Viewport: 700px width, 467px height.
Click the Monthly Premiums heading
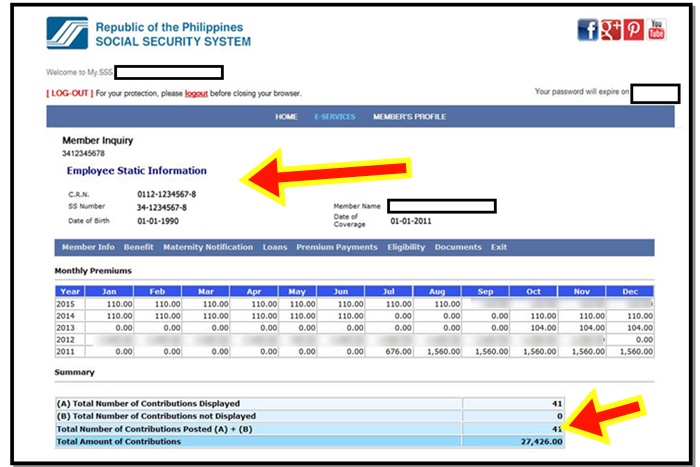[x=93, y=271]
